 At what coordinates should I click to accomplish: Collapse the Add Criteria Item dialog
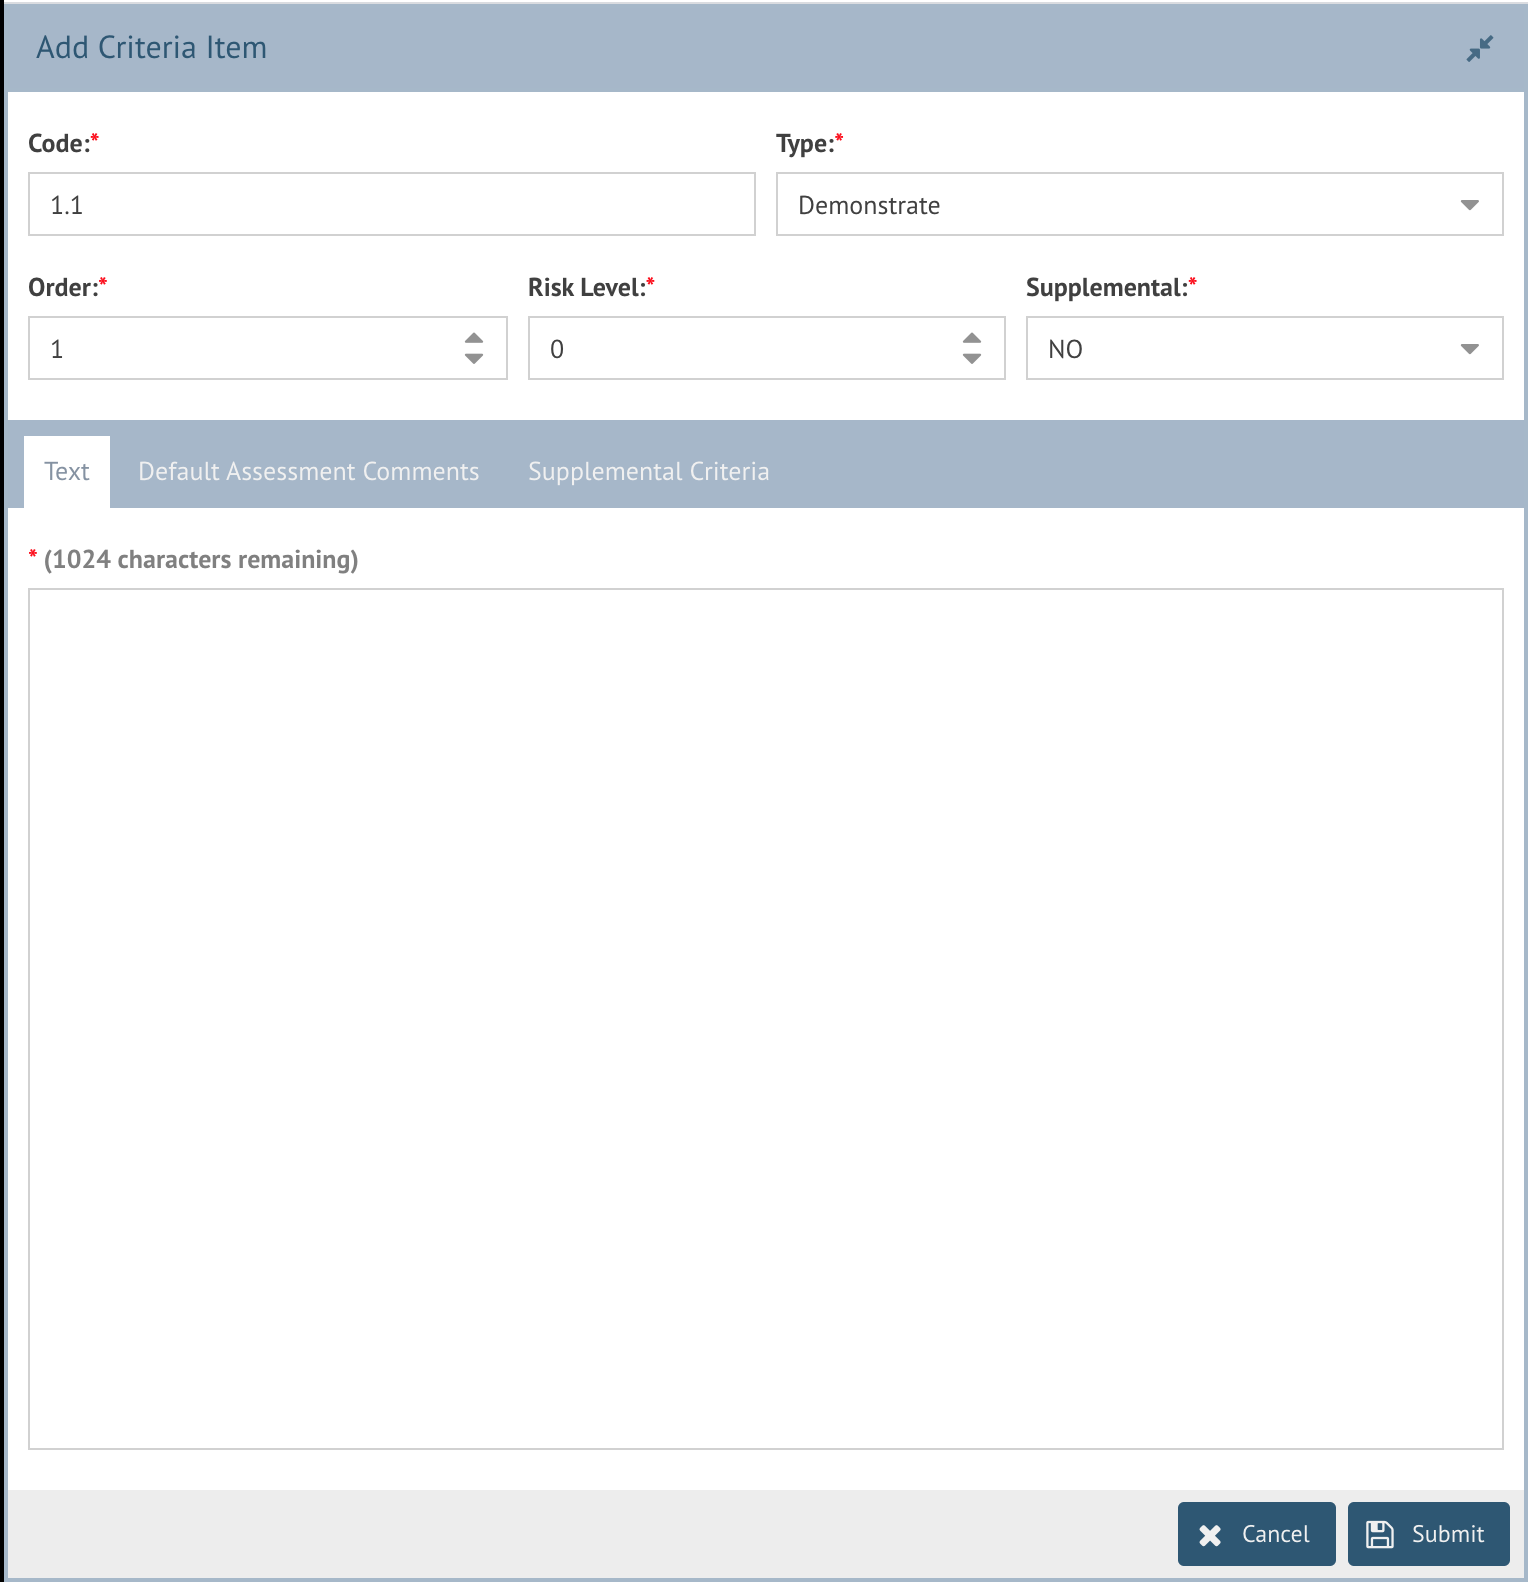click(x=1479, y=48)
